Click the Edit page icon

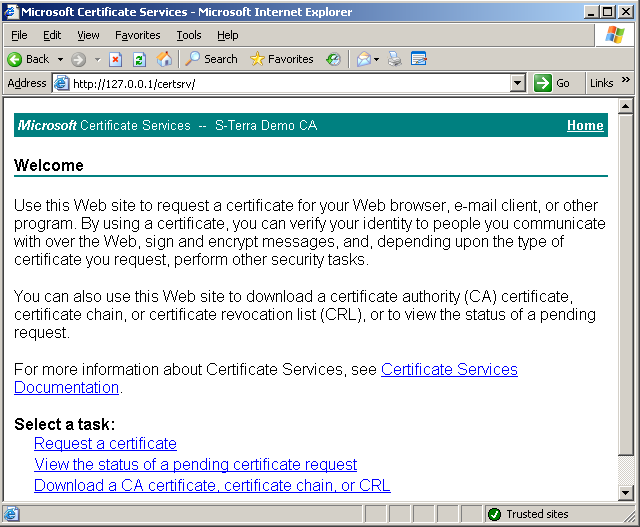(419, 59)
